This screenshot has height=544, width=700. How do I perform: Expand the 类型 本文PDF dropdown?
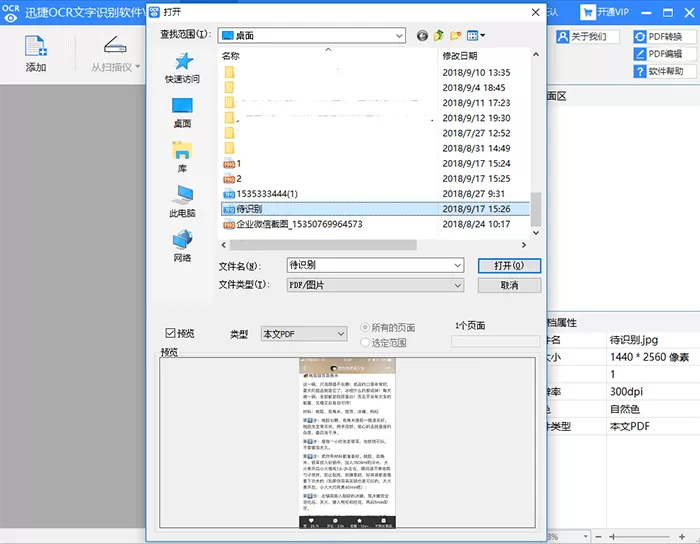point(341,334)
